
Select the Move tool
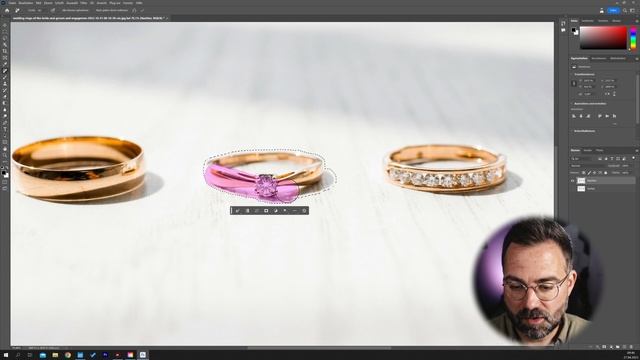click(5, 25)
